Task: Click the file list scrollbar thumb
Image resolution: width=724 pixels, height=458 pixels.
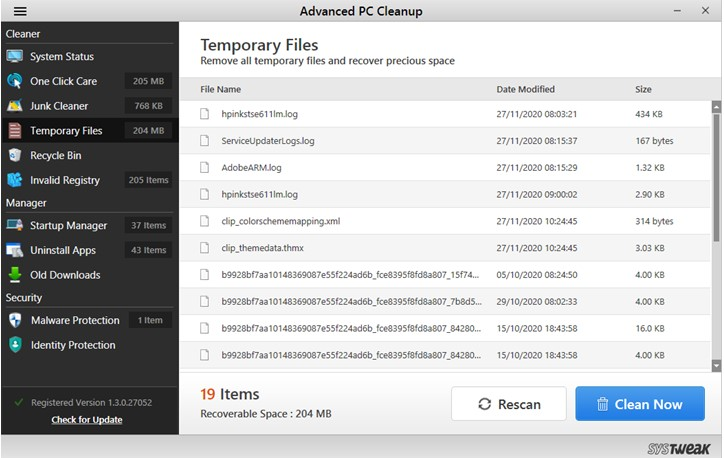Action: pos(716,178)
